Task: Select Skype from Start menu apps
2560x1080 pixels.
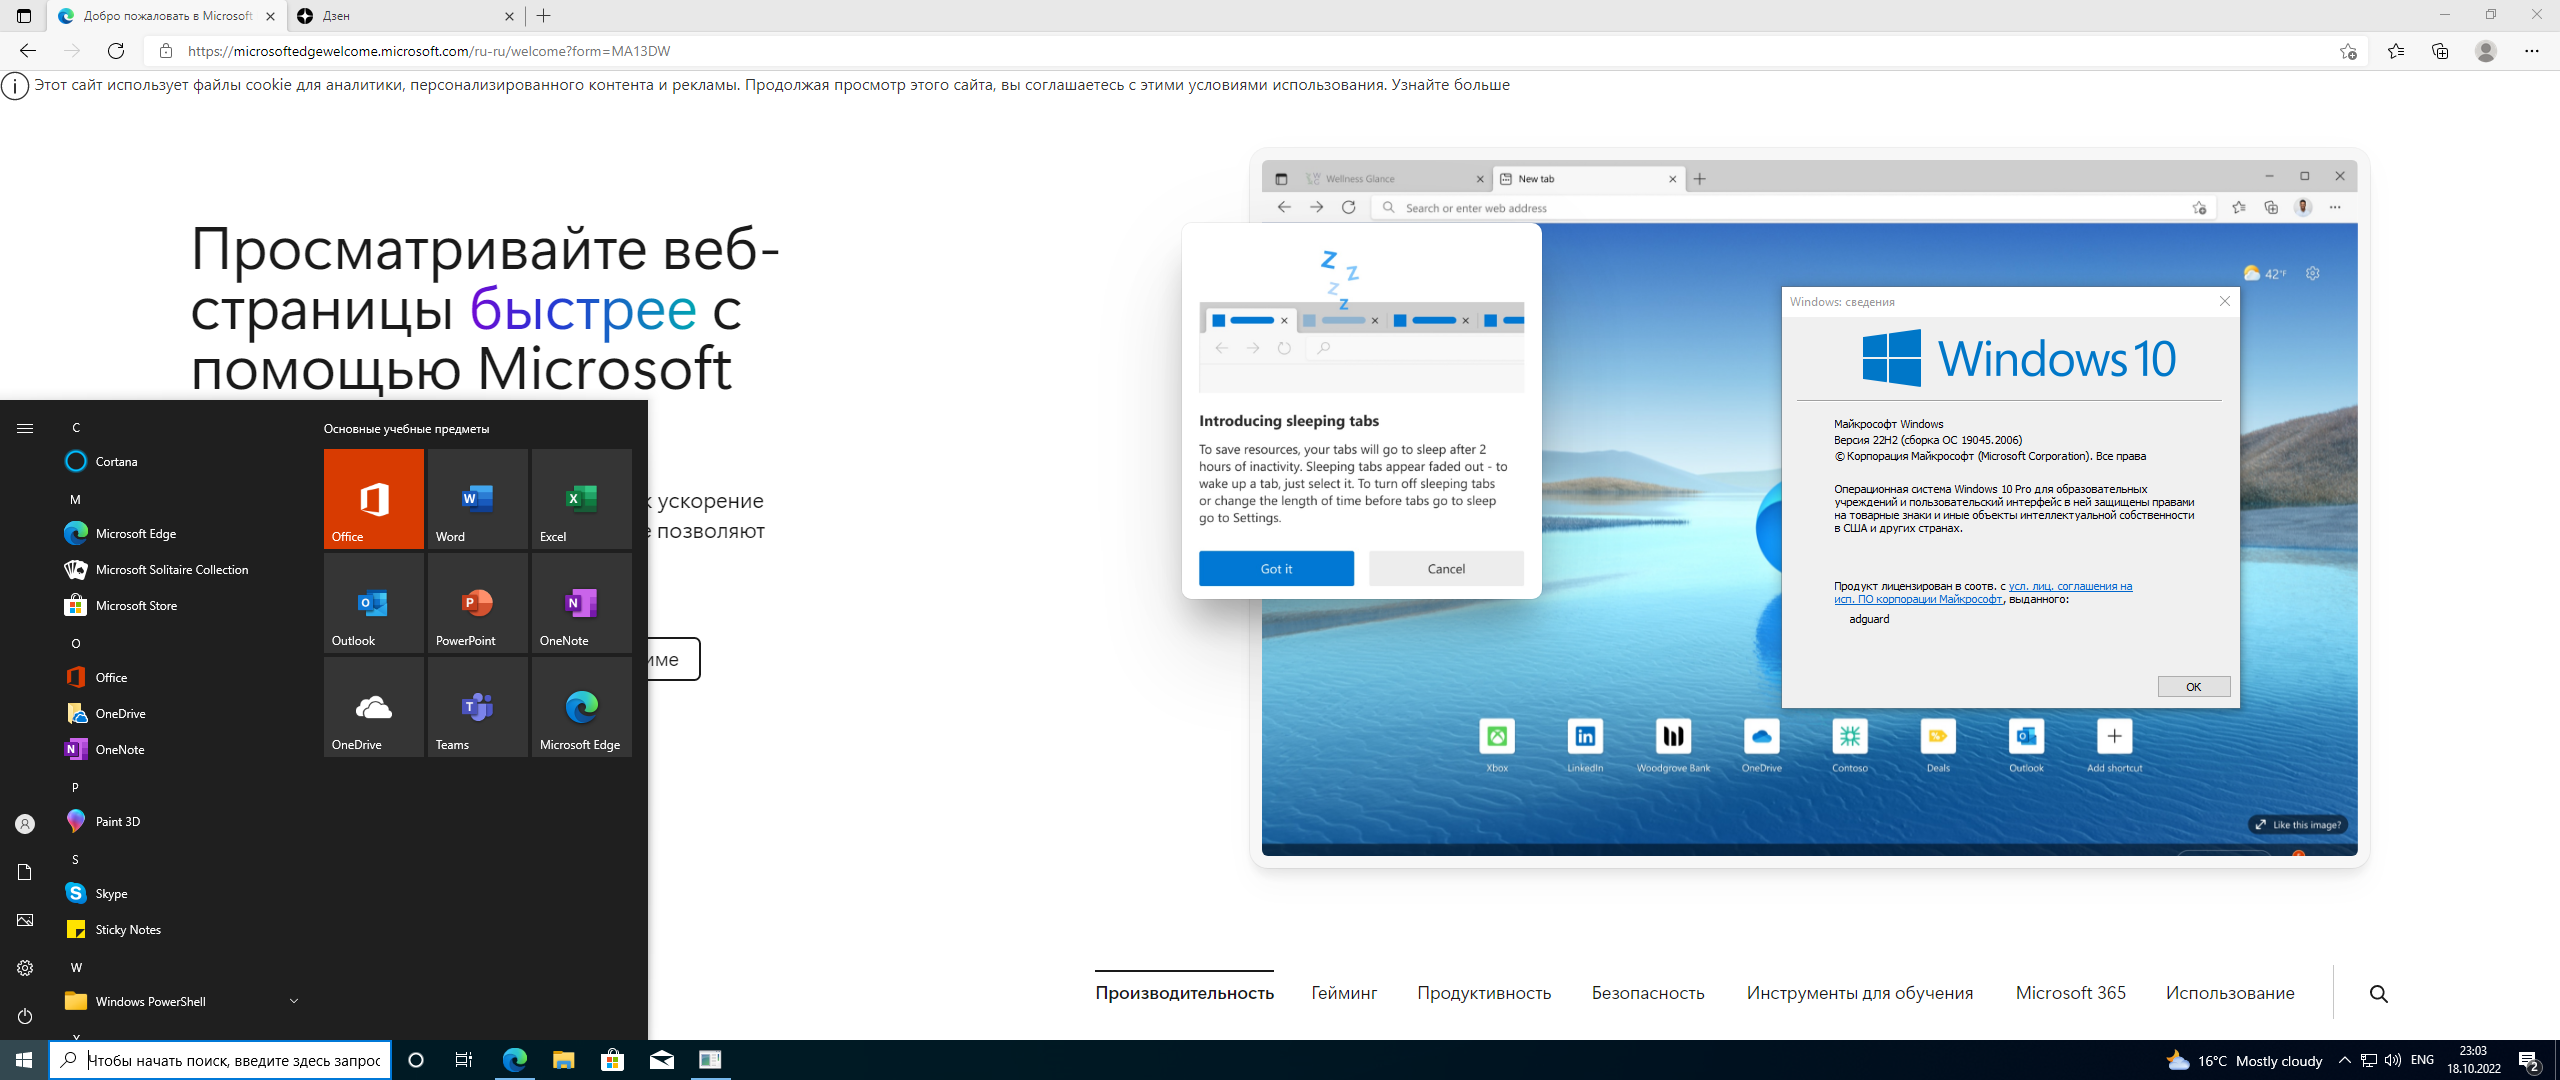Action: [x=114, y=892]
